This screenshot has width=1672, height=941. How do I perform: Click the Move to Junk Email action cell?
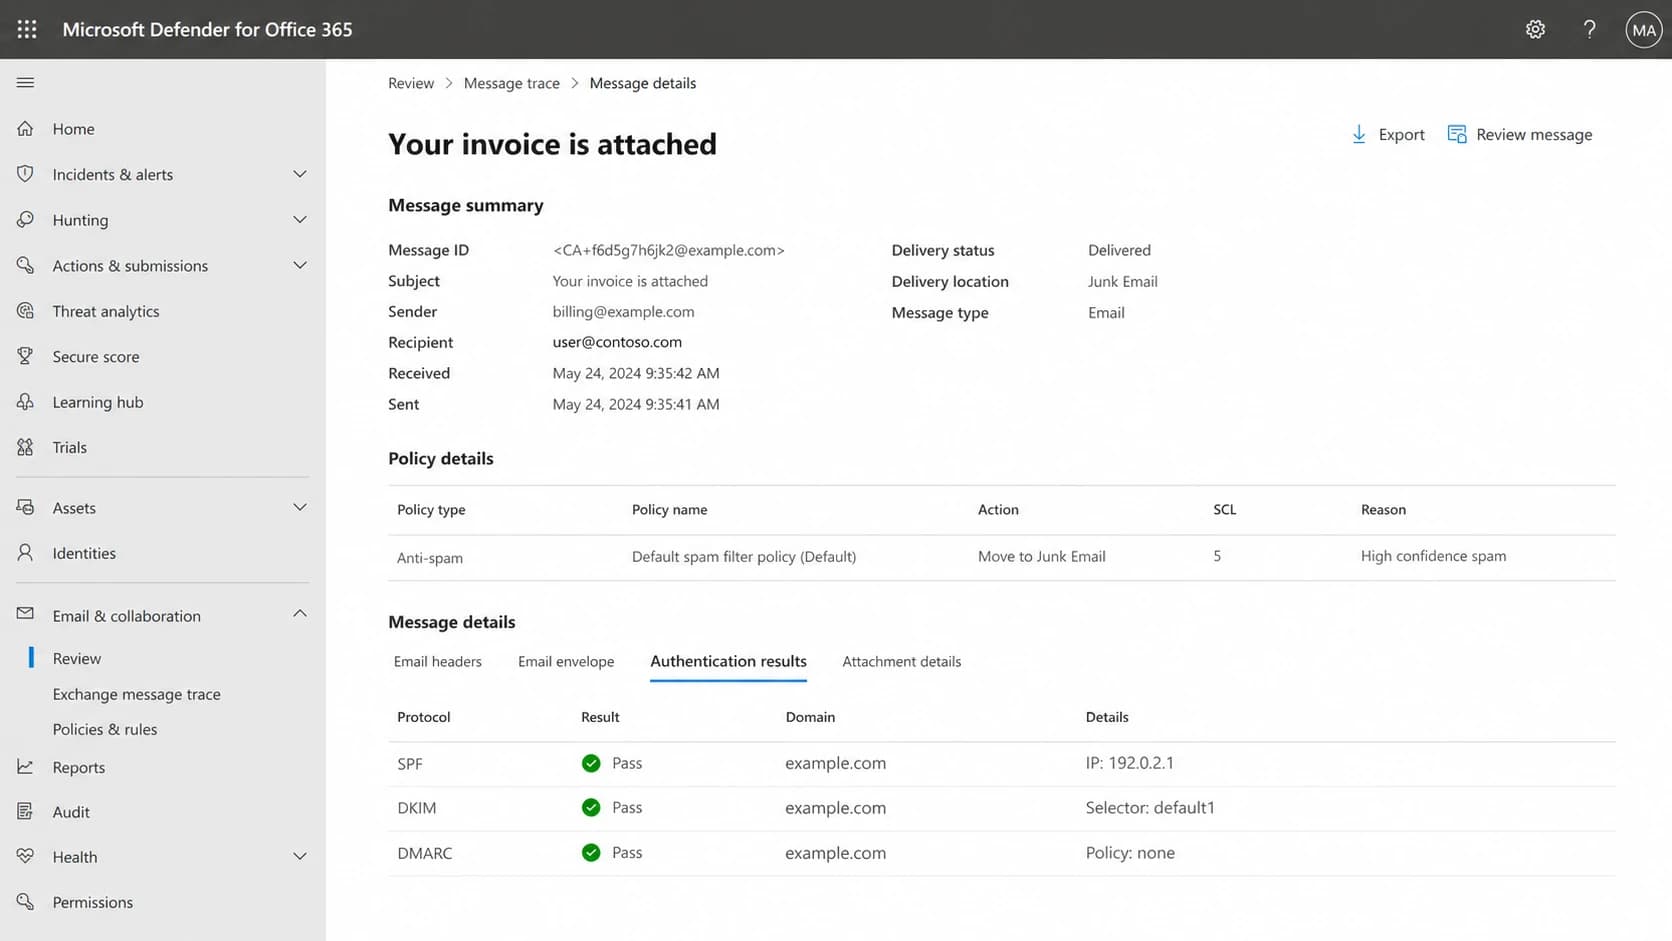click(x=1041, y=556)
